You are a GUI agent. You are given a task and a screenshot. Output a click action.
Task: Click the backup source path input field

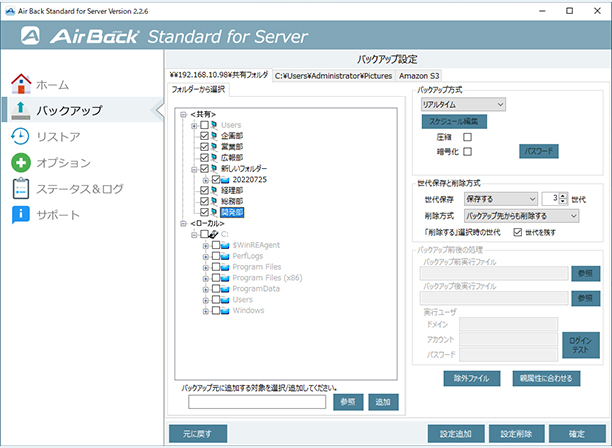pyautogui.click(x=256, y=401)
